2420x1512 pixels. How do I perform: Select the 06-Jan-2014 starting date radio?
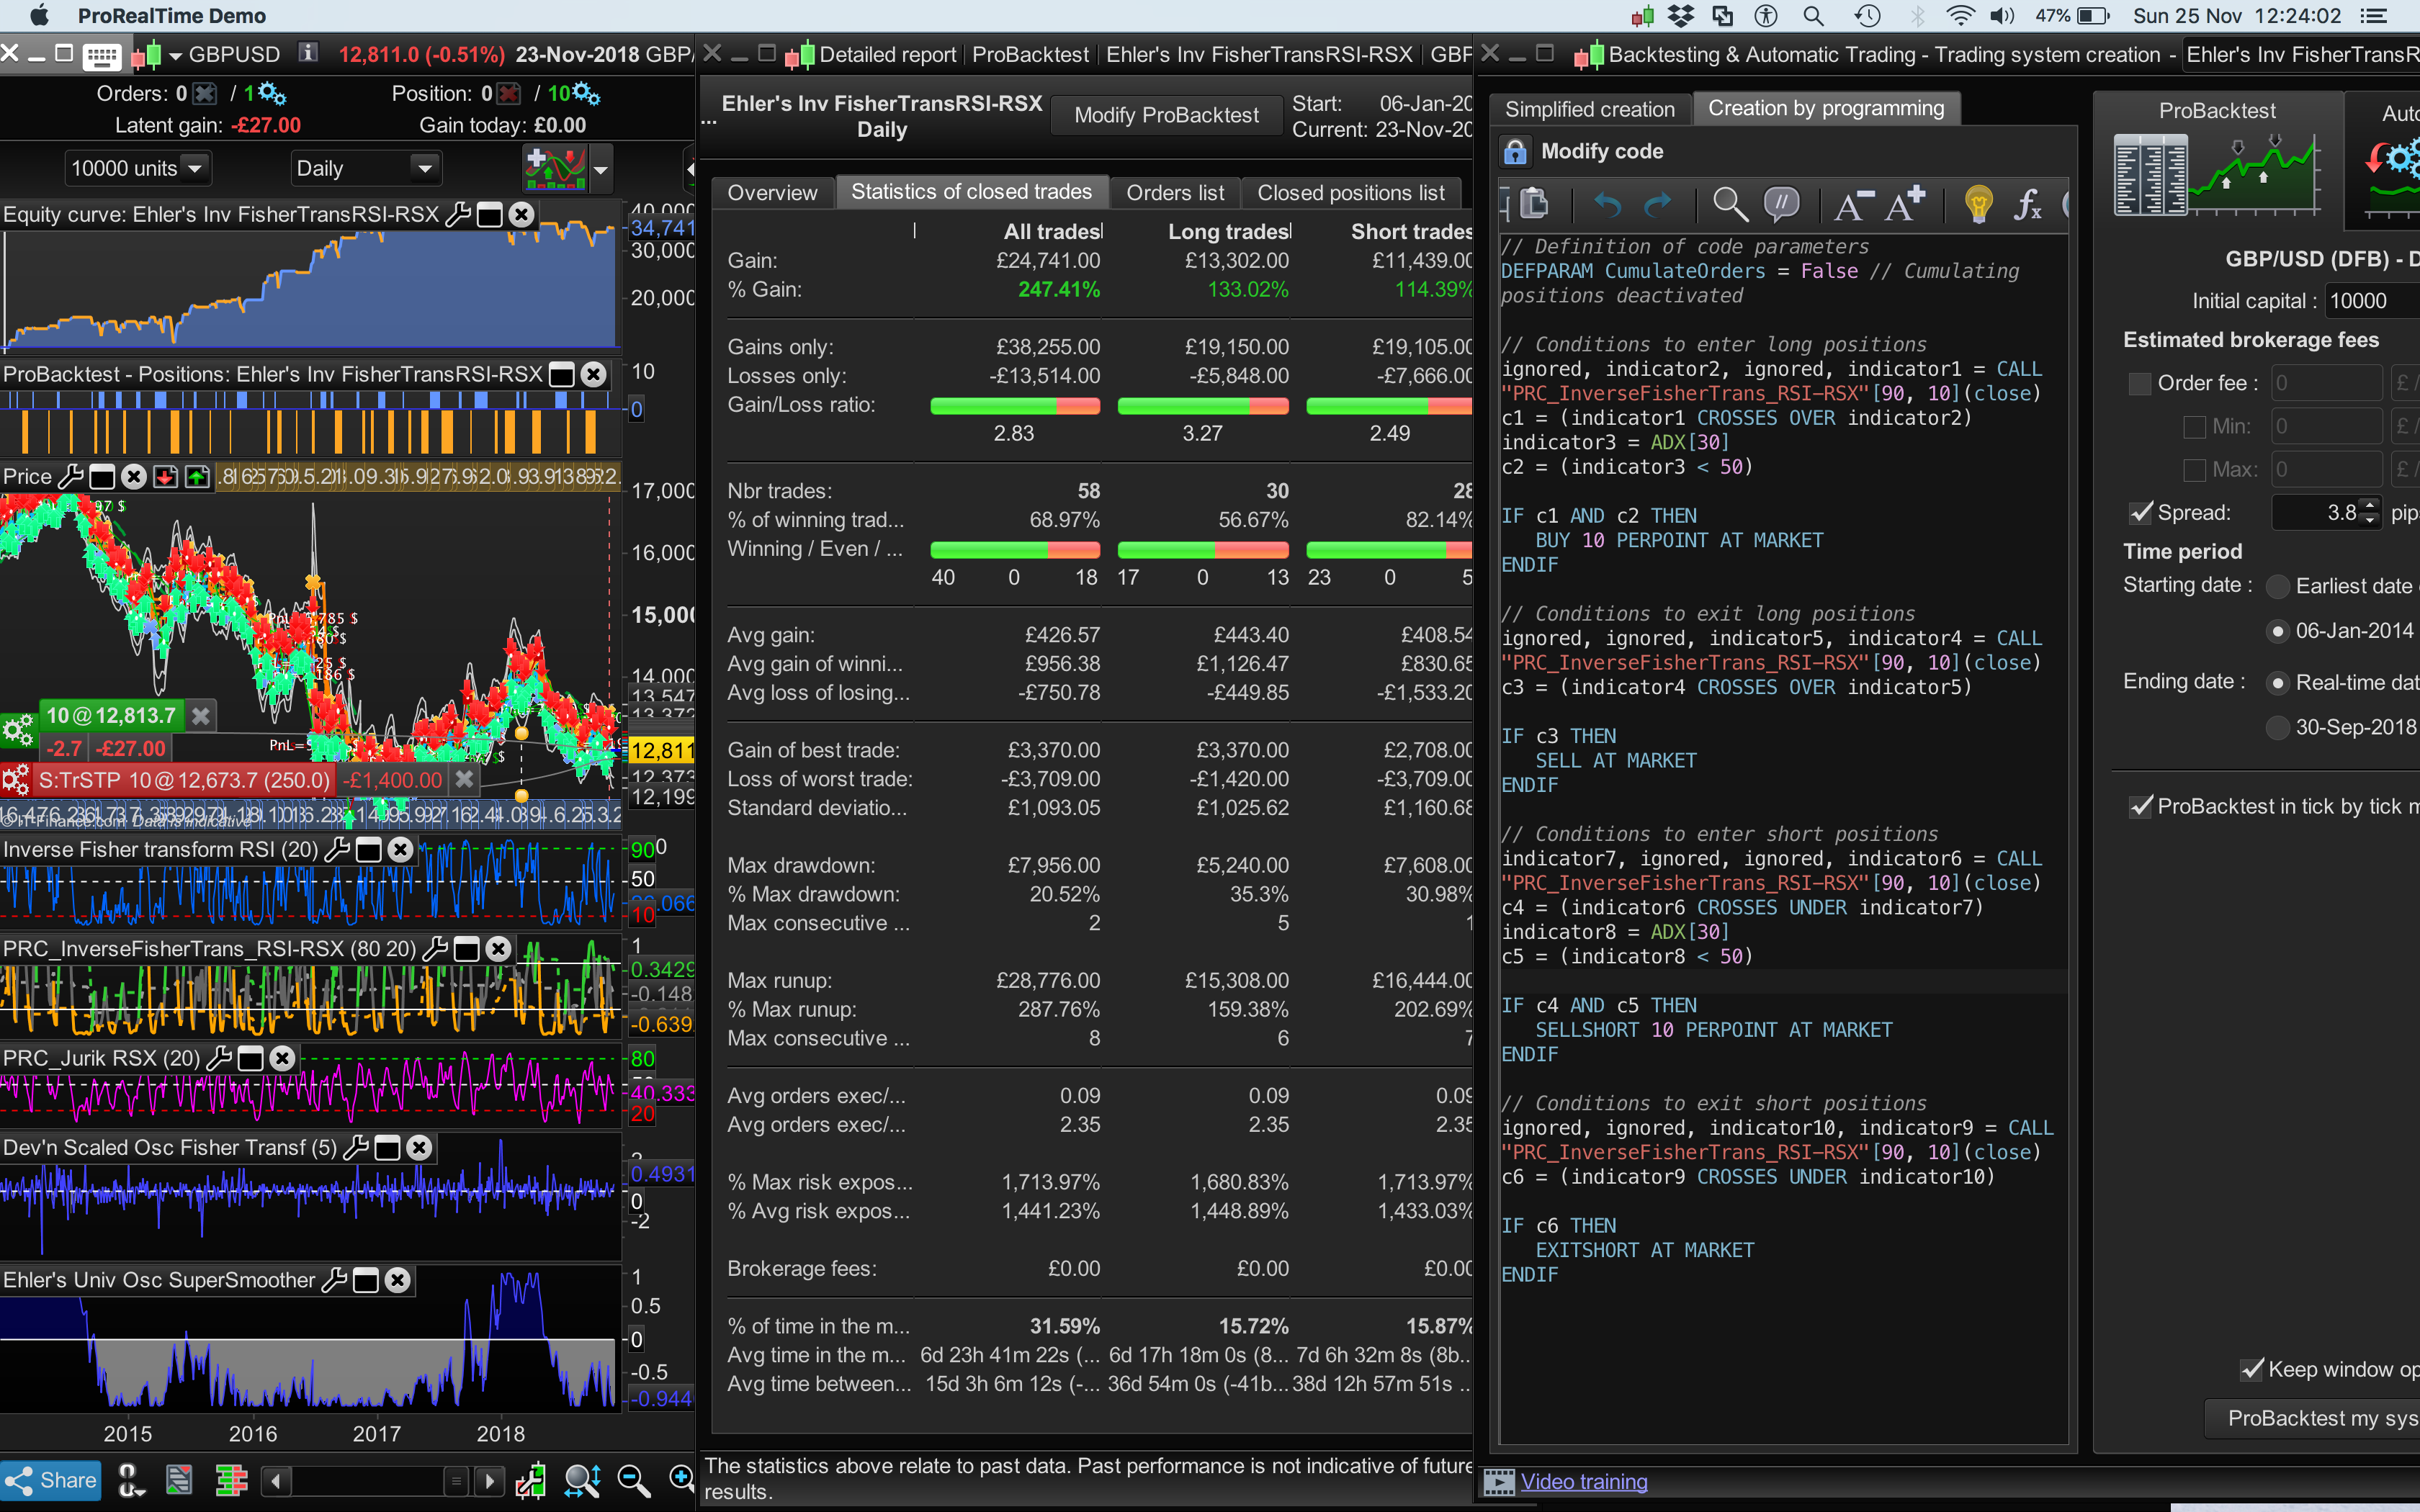[2278, 631]
